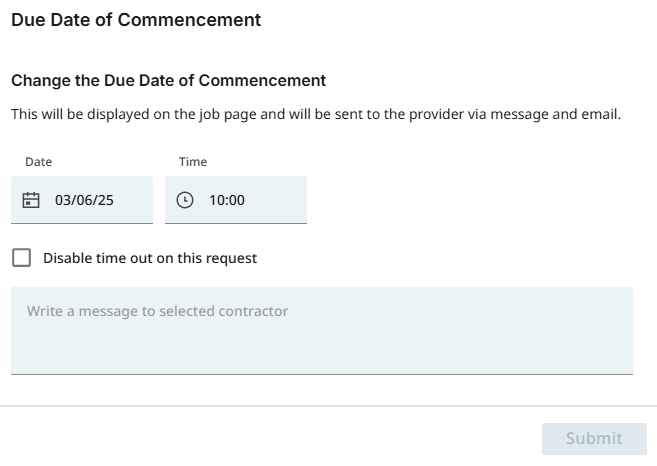Click the 'Due Date of Commencement' dialog title
Viewport: 657px width, 466px height.
click(x=136, y=20)
